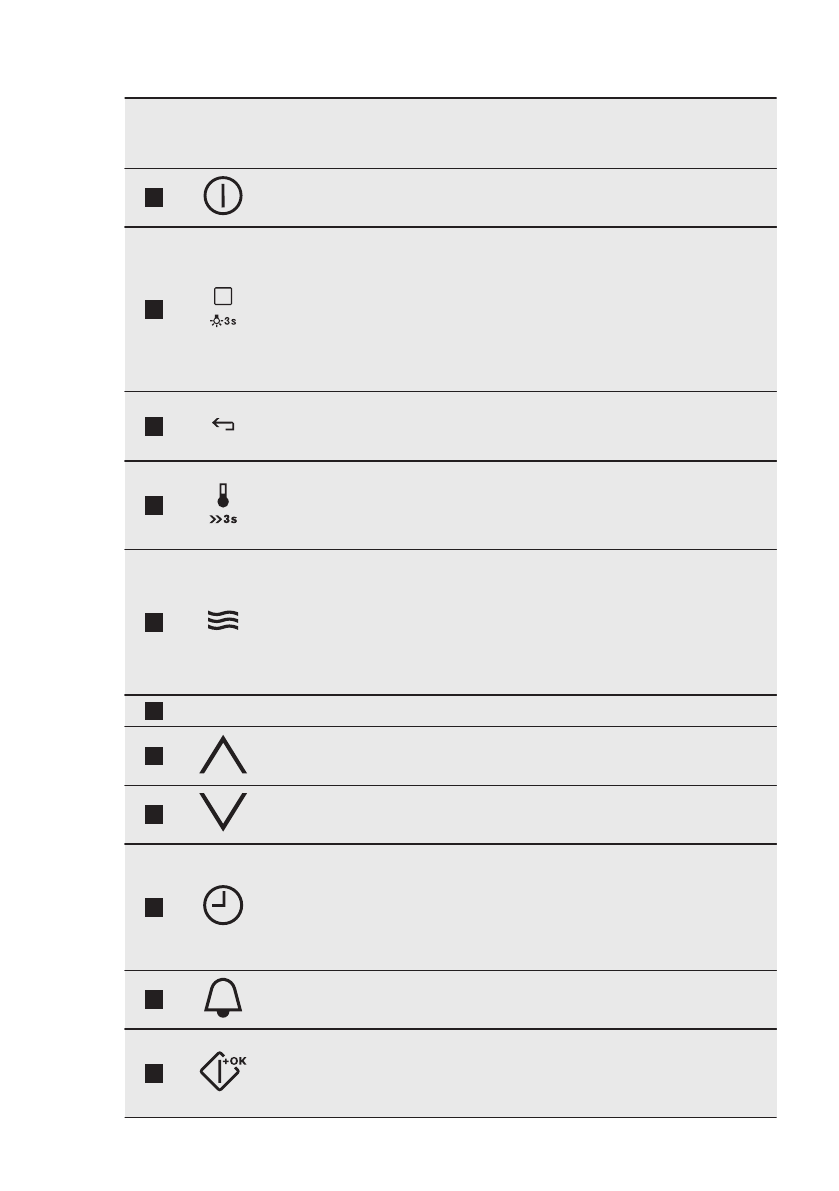The image size is (839, 1191).
Task: Click black square beside the light 3s icon
Action: pyautogui.click(x=153, y=309)
